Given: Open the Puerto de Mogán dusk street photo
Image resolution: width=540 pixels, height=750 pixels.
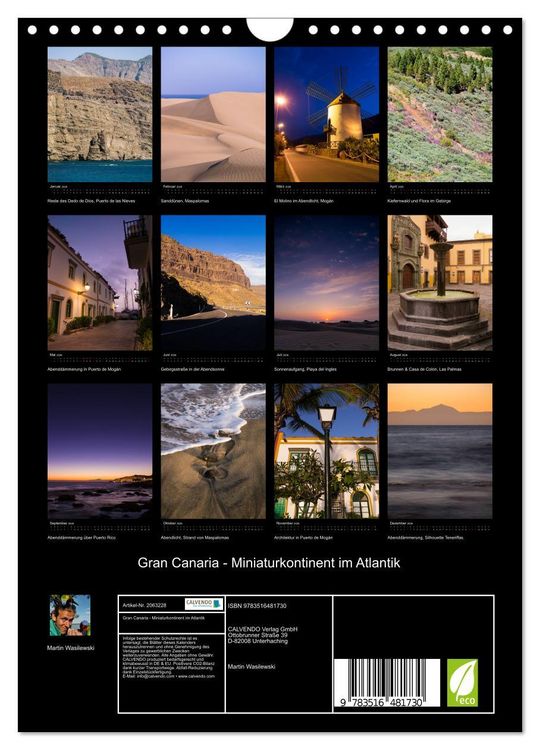Looking at the screenshot, I should tap(100, 283).
